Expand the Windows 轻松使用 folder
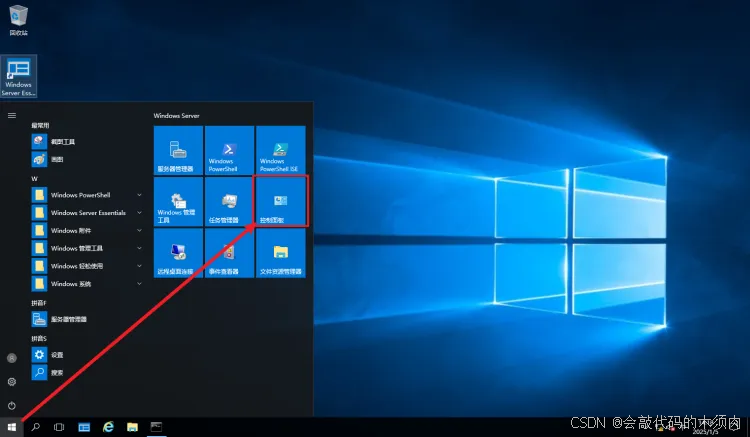 coord(86,266)
